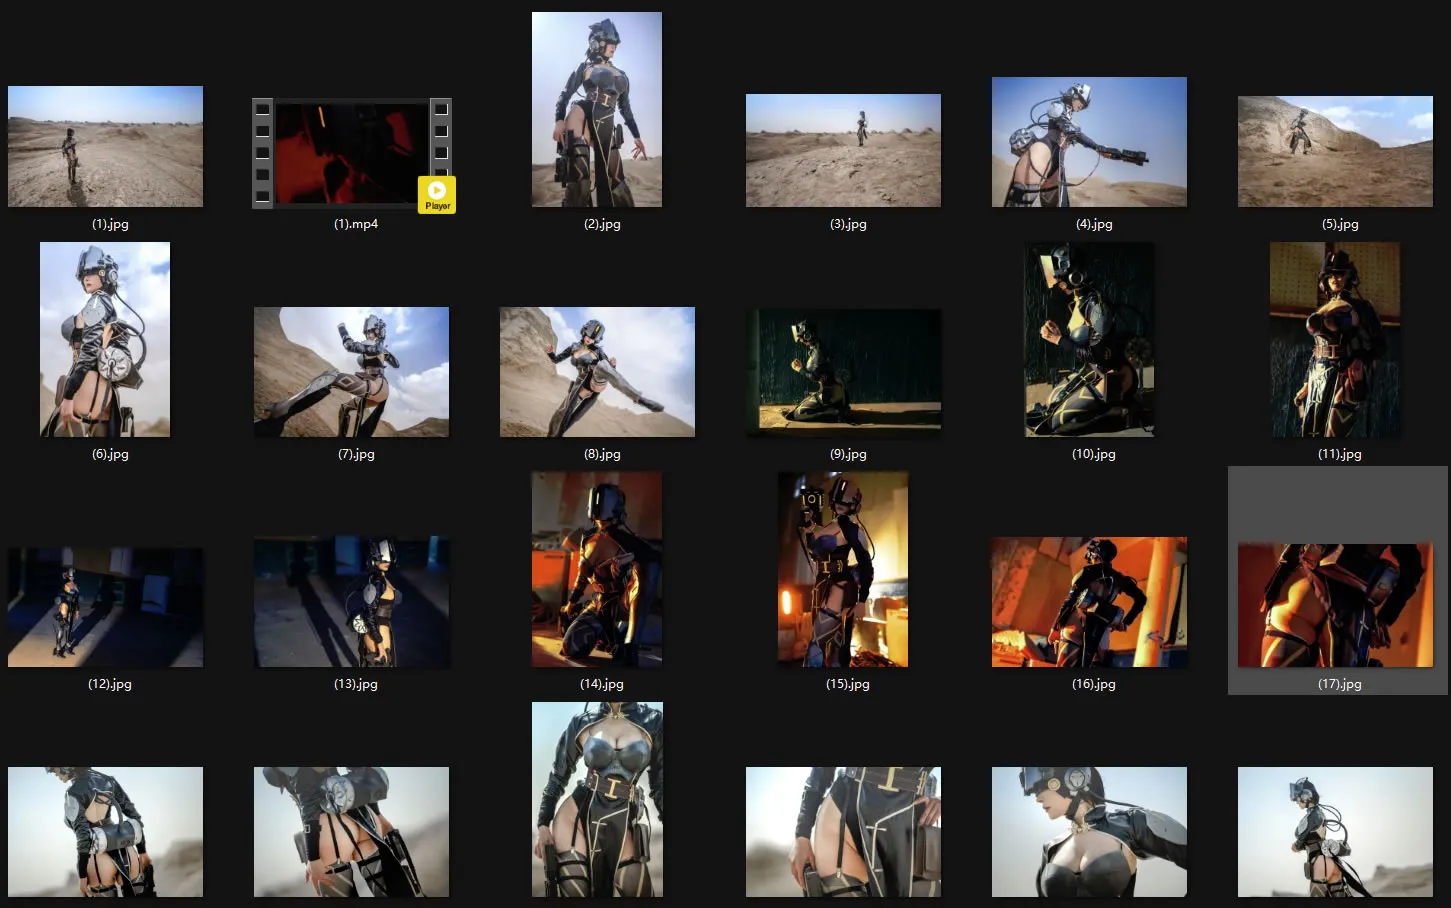Image resolution: width=1451 pixels, height=908 pixels.
Task: Select the dark (9).jpg thumbnail
Action: (843, 372)
